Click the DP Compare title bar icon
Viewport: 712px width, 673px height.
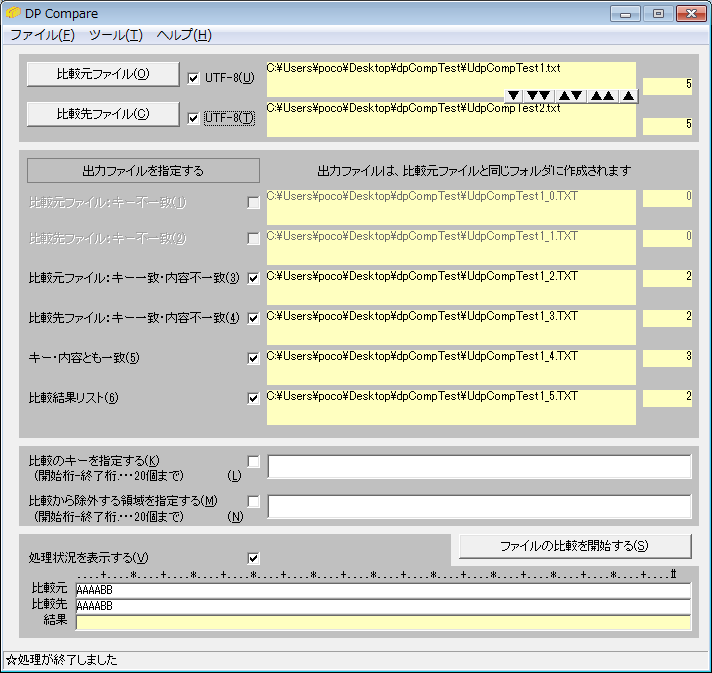13,14
